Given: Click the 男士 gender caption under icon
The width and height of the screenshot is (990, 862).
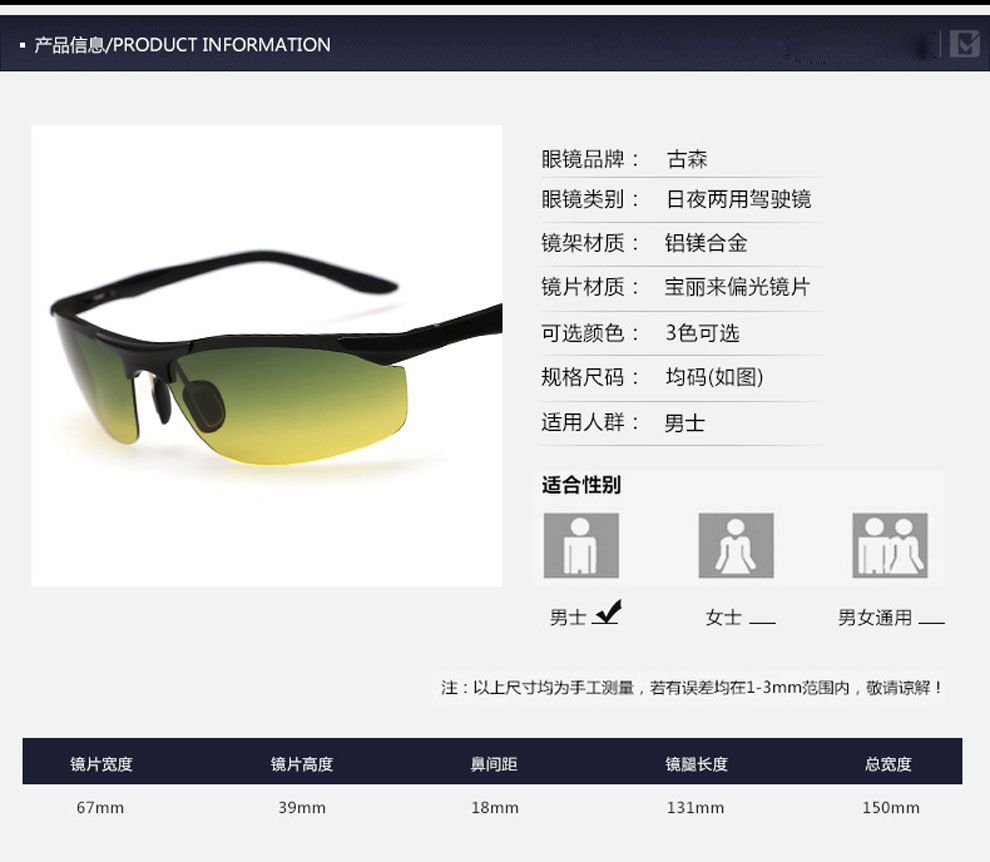Looking at the screenshot, I should [x=568, y=617].
